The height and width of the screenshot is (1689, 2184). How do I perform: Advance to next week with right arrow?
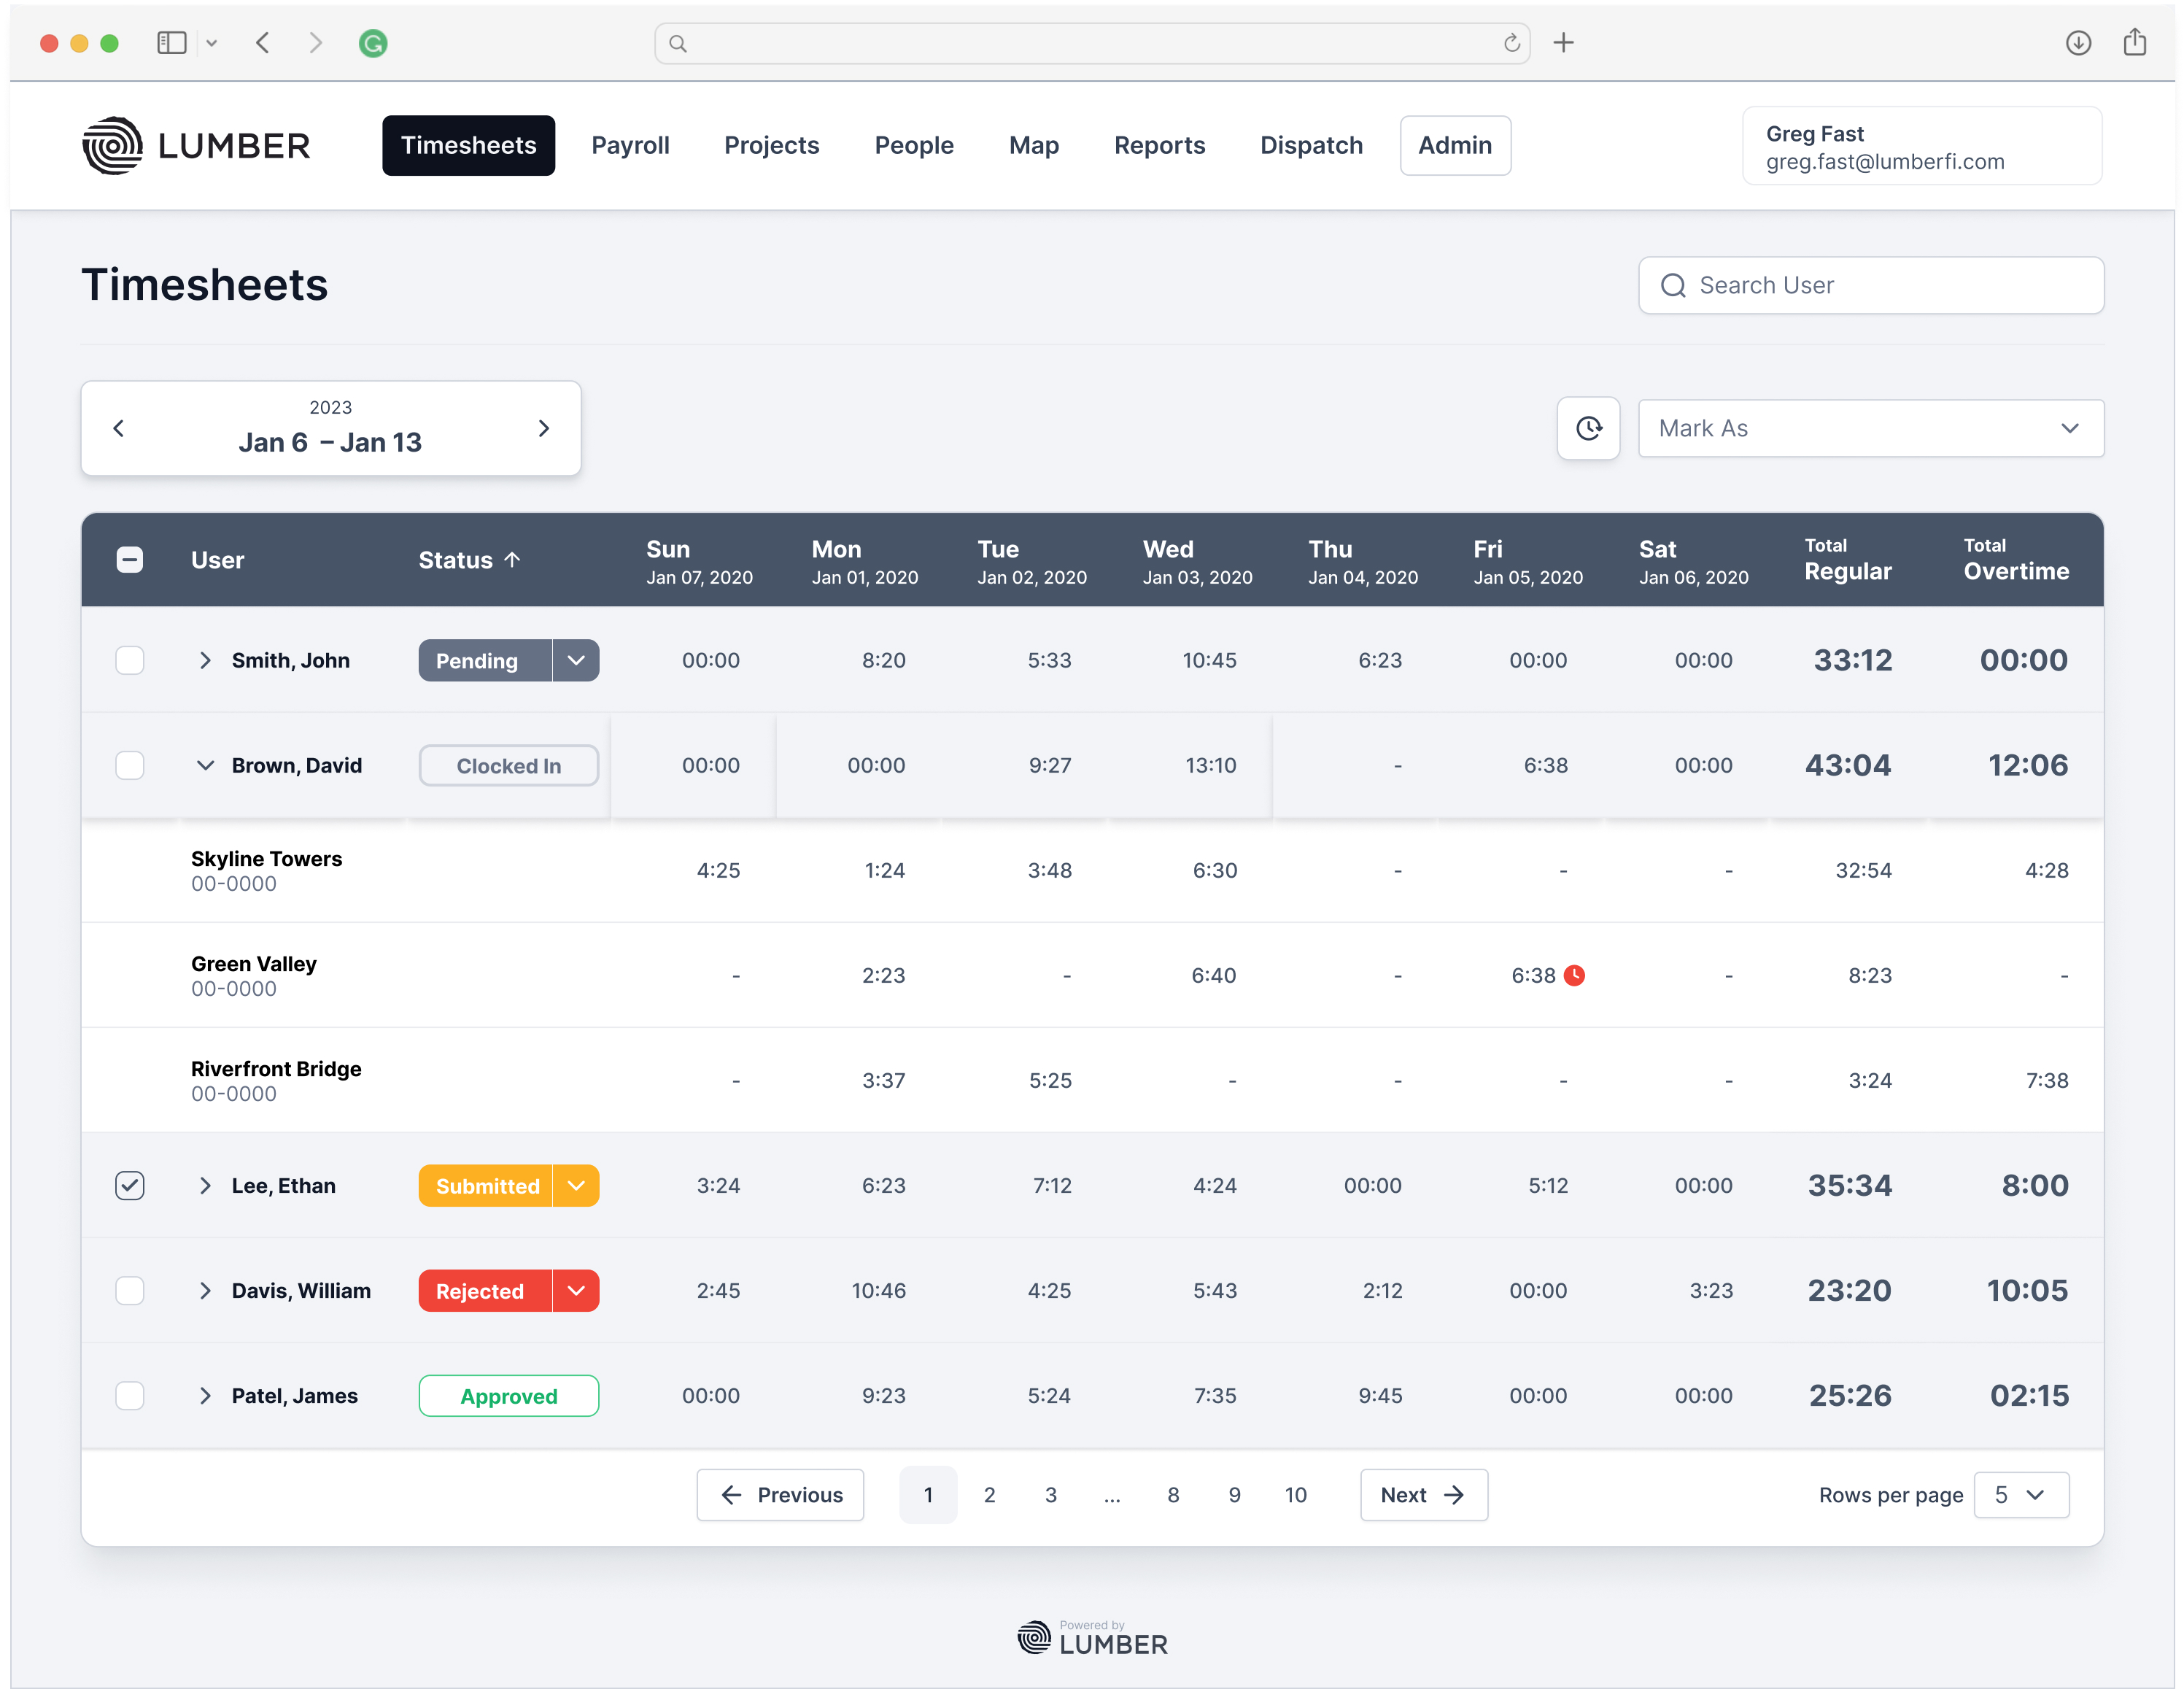pos(543,428)
